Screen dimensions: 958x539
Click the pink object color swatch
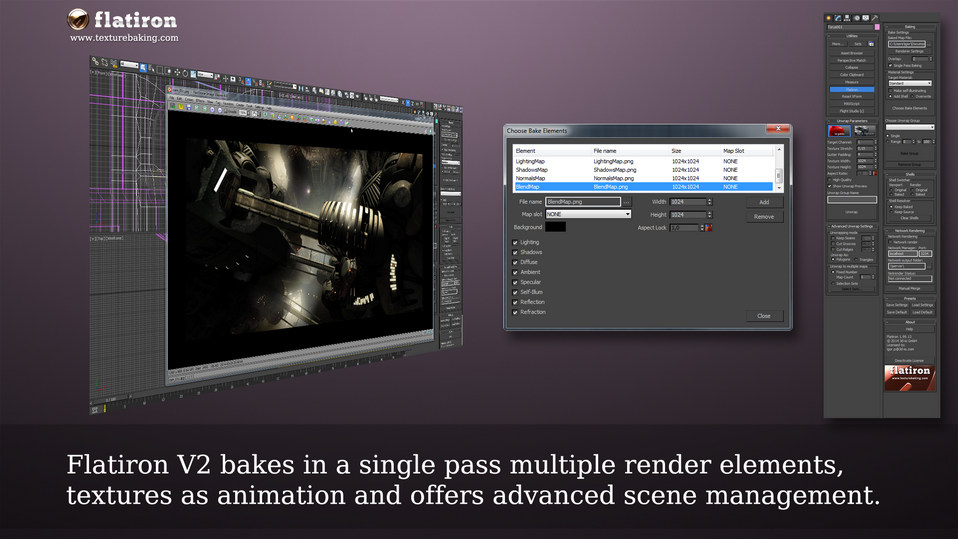pos(877,28)
